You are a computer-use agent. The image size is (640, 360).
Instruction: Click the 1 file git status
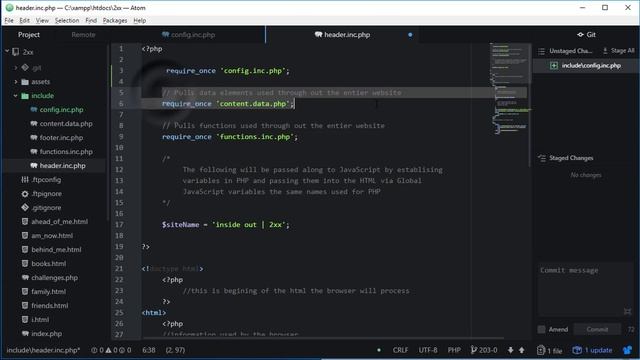(549, 350)
